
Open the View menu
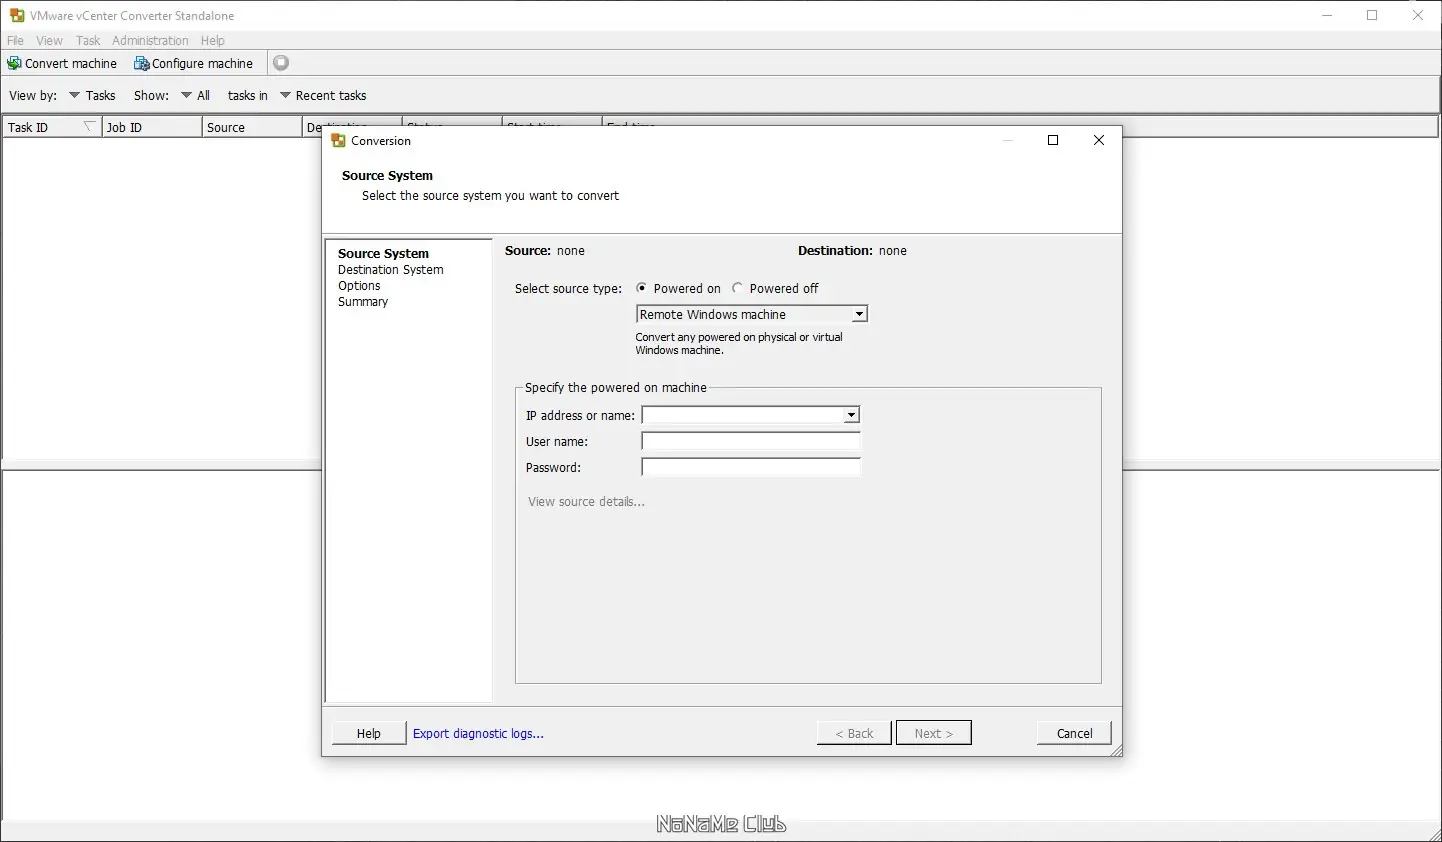(49, 40)
